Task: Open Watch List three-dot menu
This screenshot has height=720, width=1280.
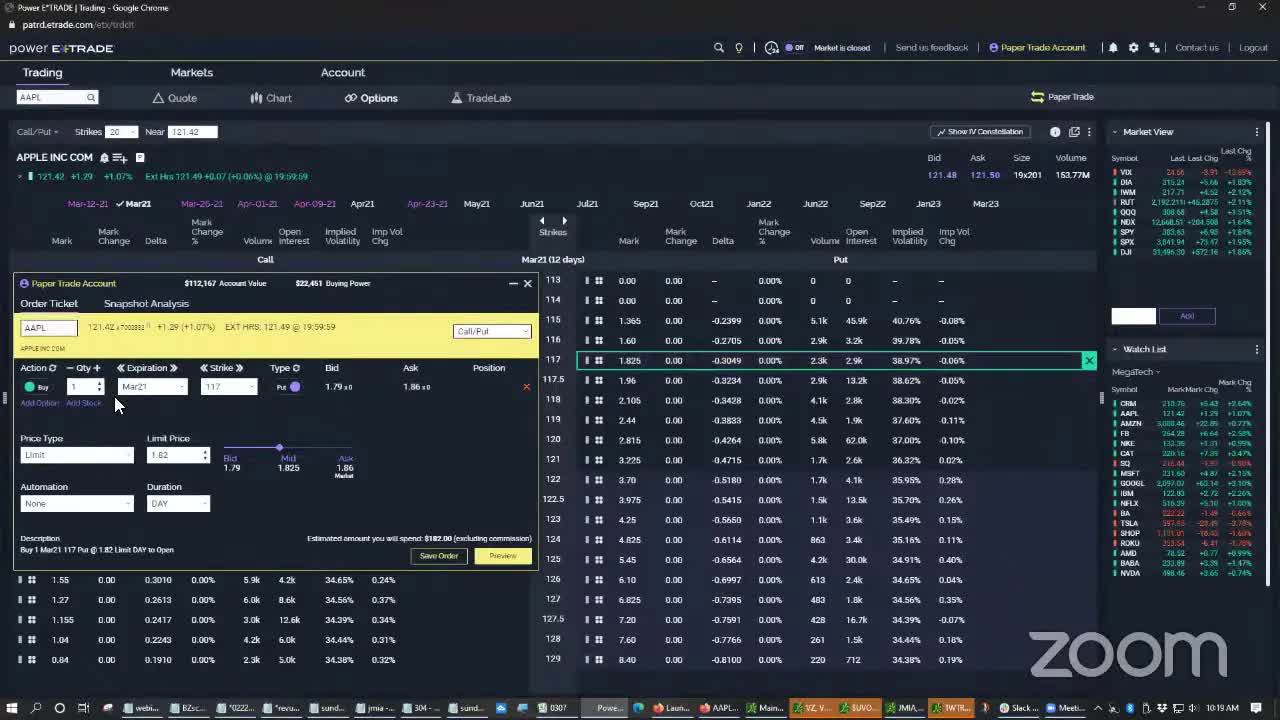Action: (x=1257, y=349)
